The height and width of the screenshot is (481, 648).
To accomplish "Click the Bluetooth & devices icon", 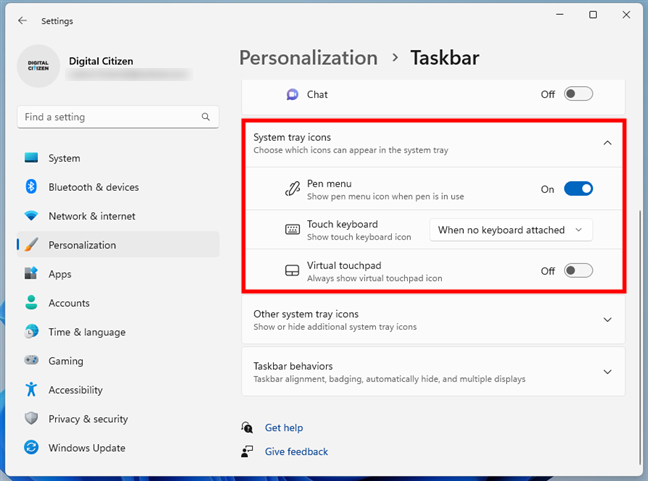I will 31,187.
